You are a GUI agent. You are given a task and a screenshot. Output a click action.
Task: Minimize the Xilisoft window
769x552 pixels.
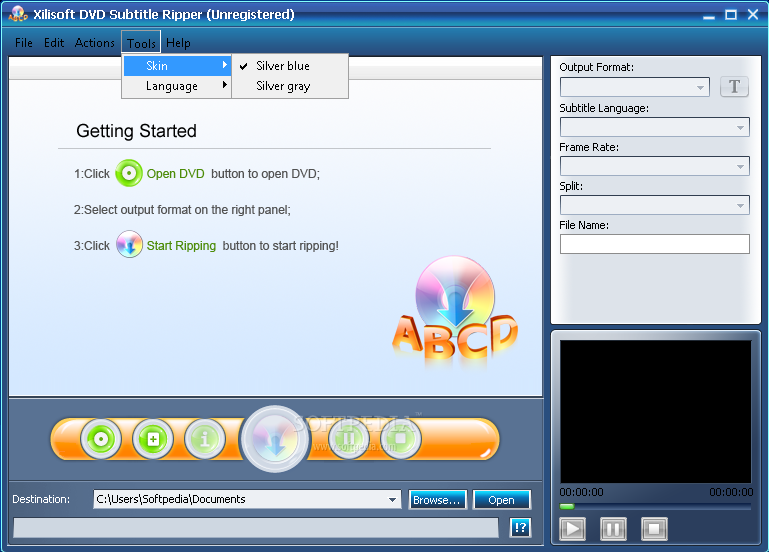point(709,15)
